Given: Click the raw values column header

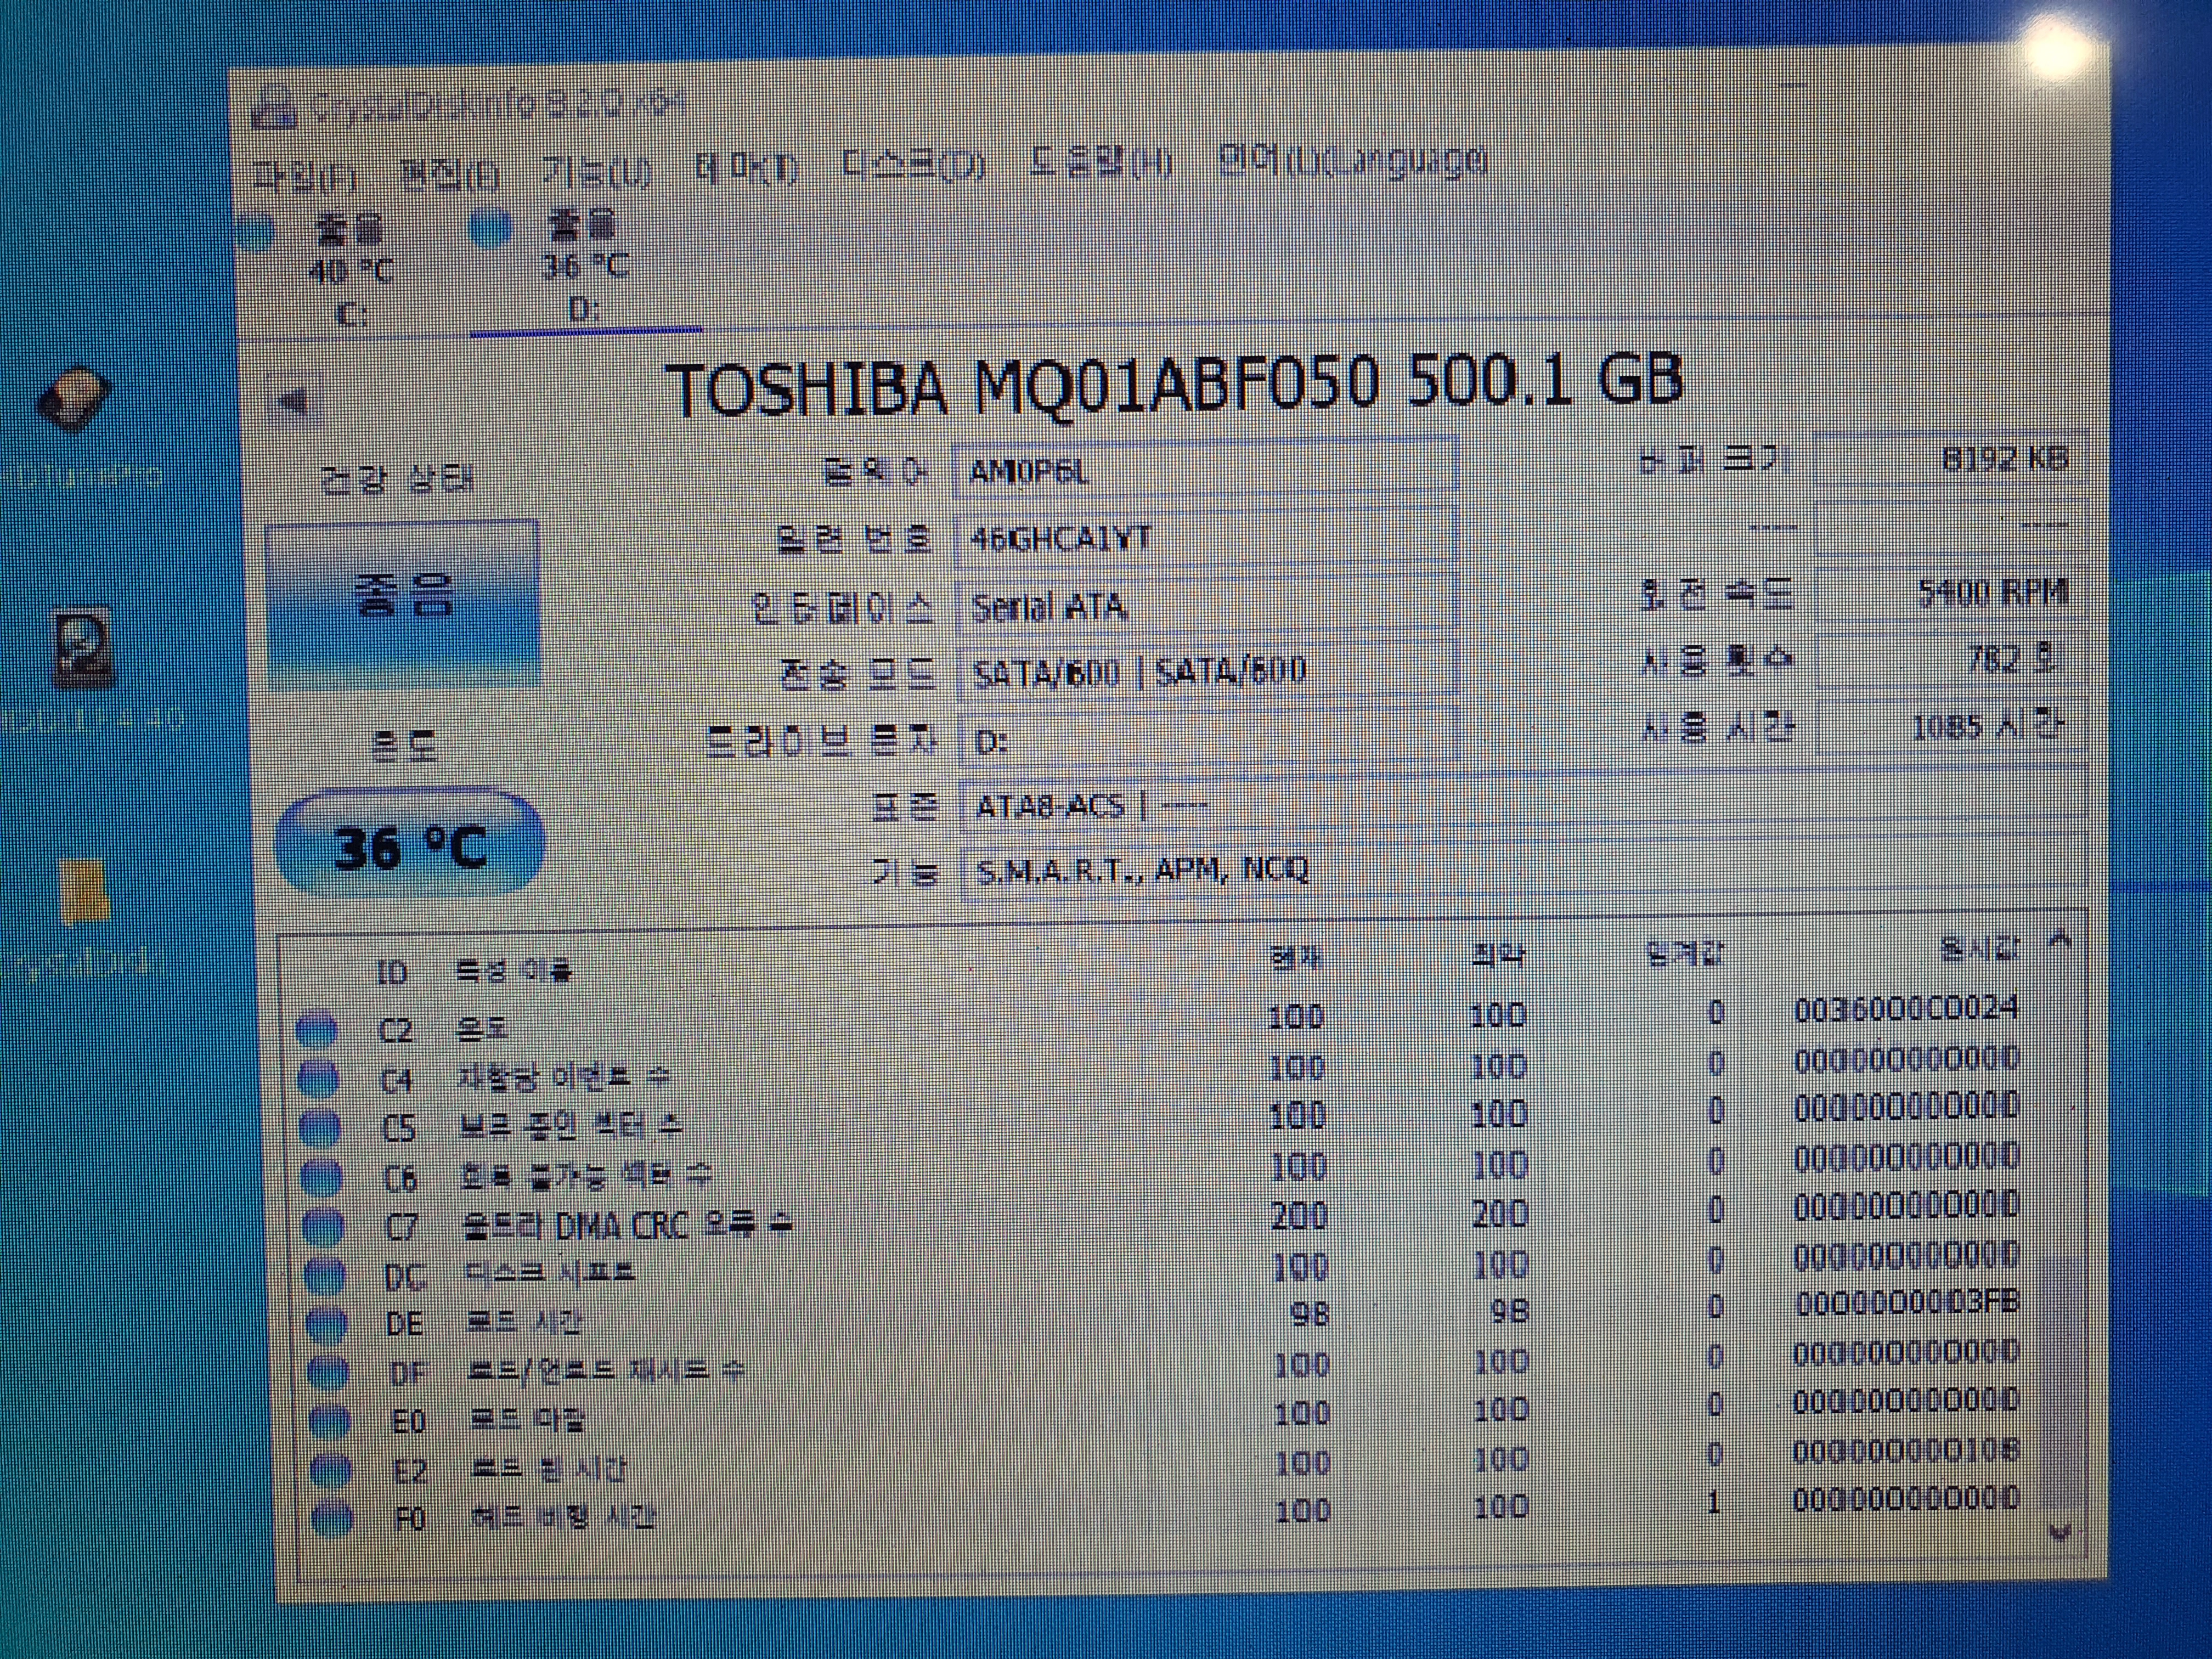Looking at the screenshot, I should point(1980,948).
